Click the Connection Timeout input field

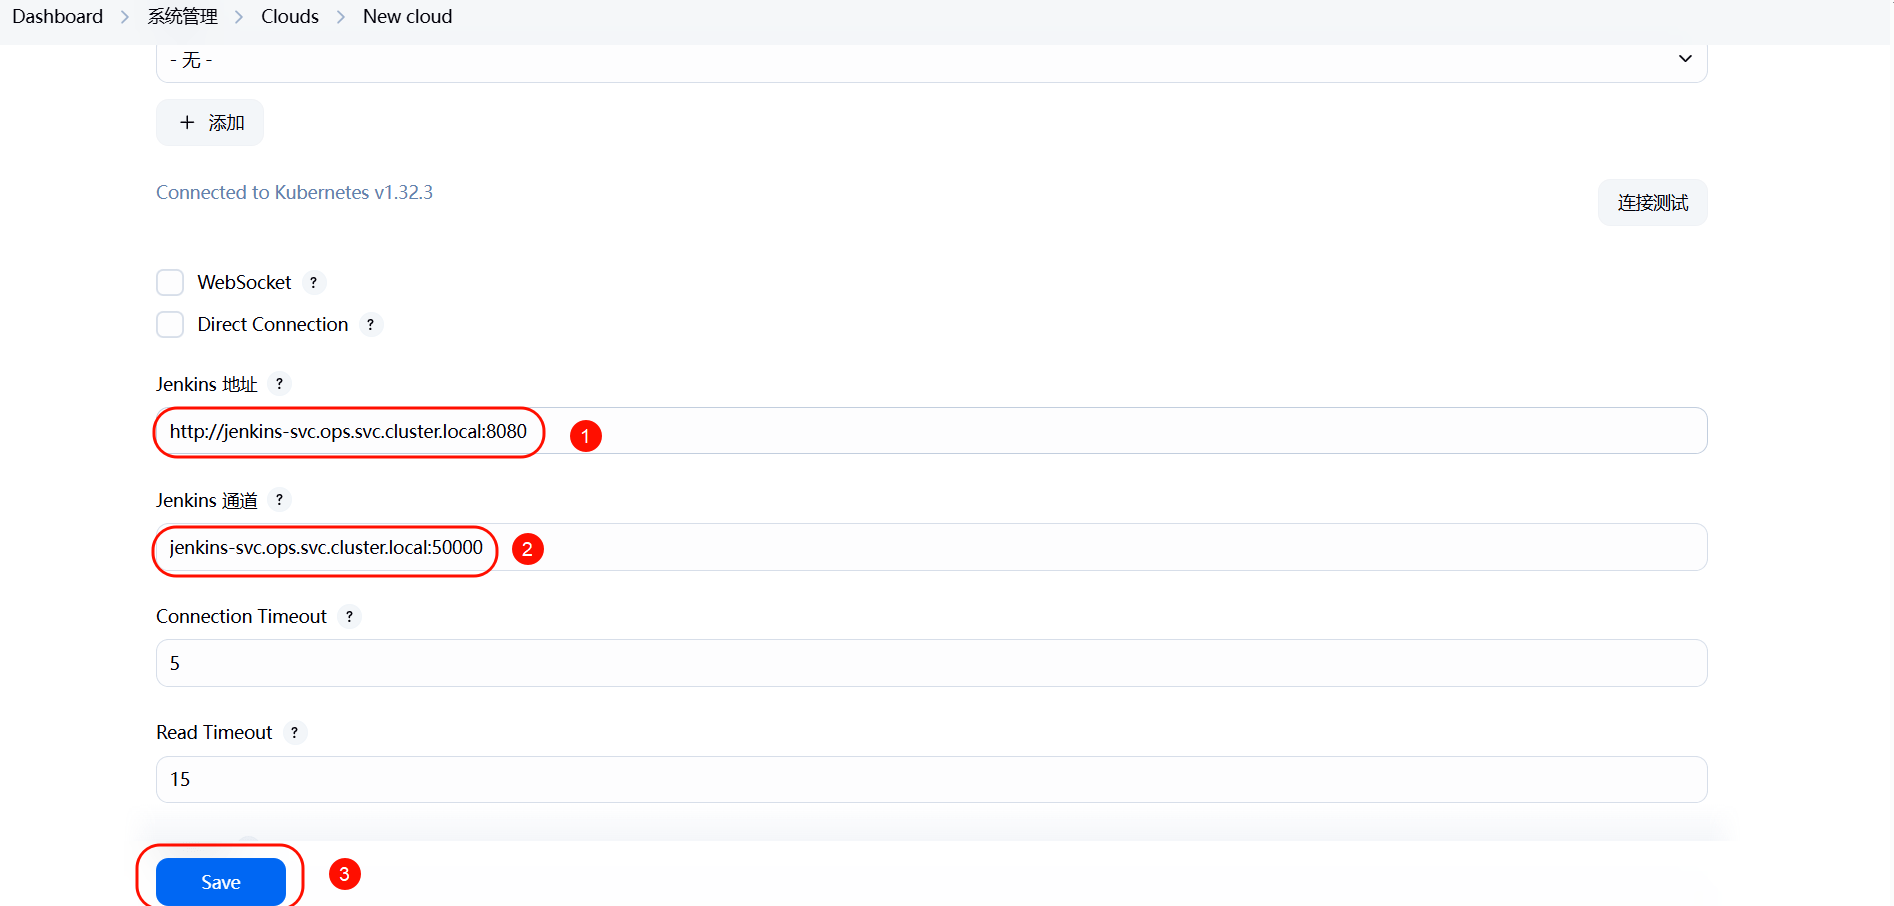[930, 664]
